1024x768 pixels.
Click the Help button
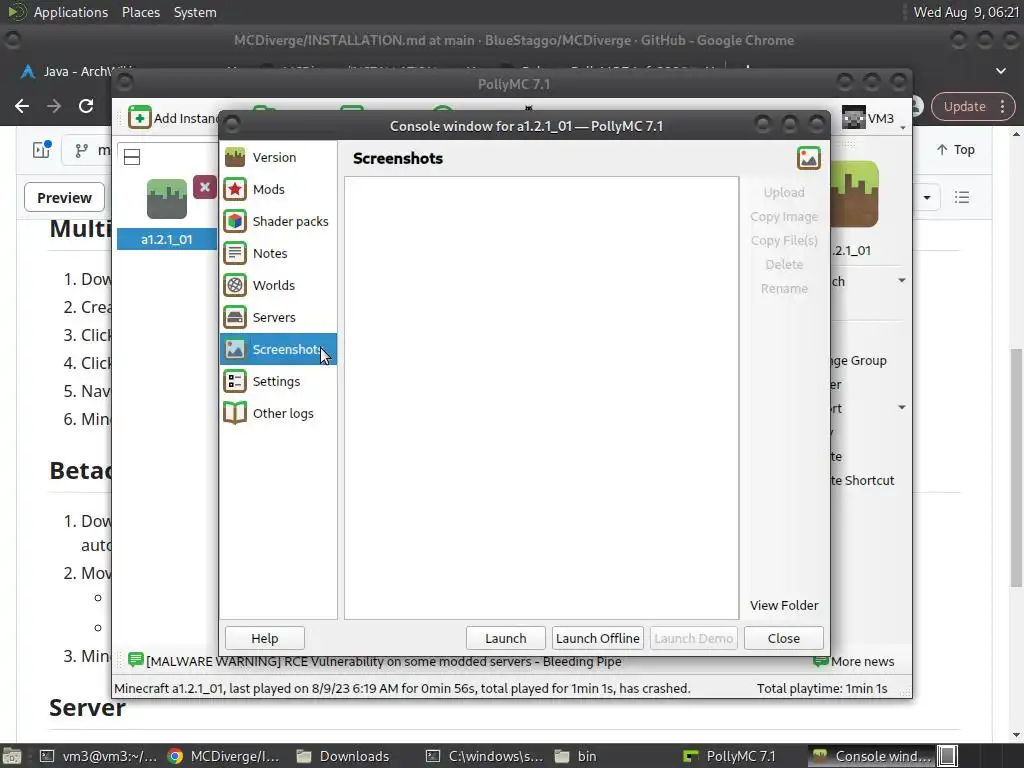[x=264, y=638]
